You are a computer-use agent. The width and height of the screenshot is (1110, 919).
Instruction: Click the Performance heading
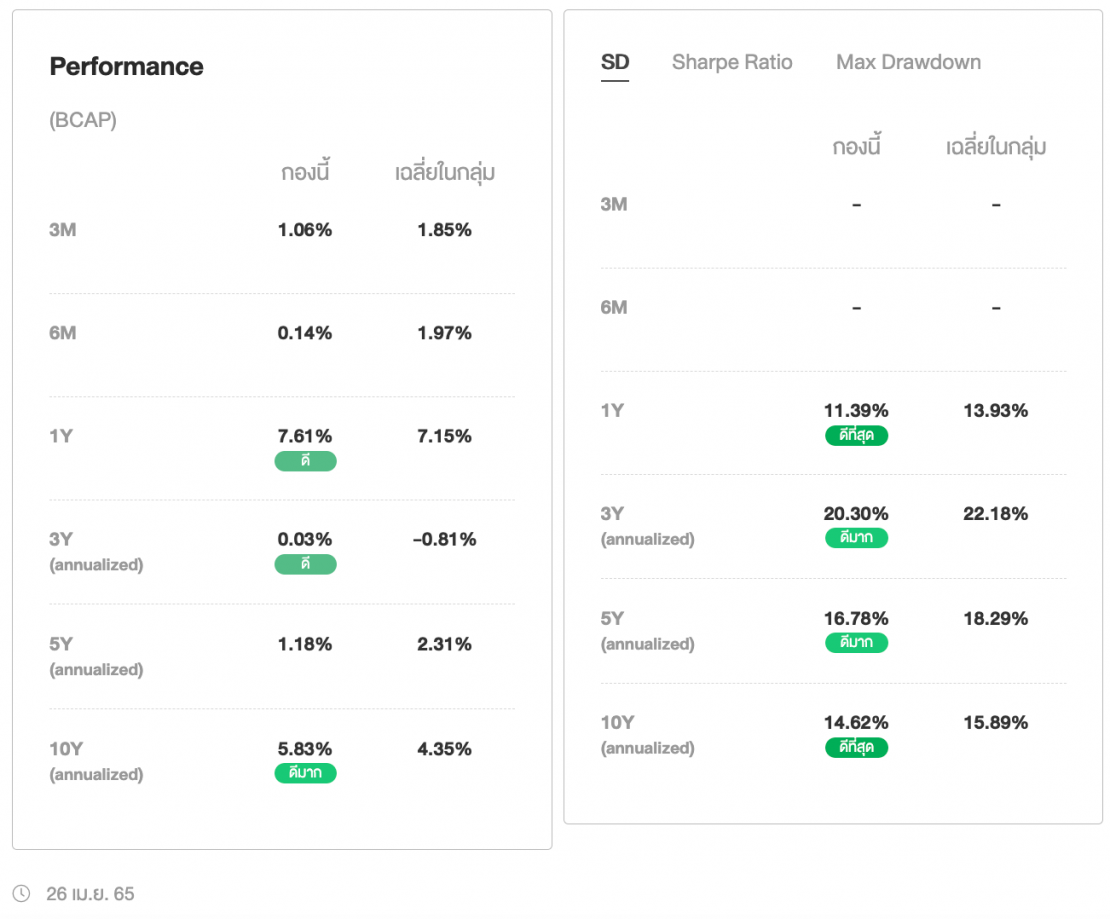126,67
